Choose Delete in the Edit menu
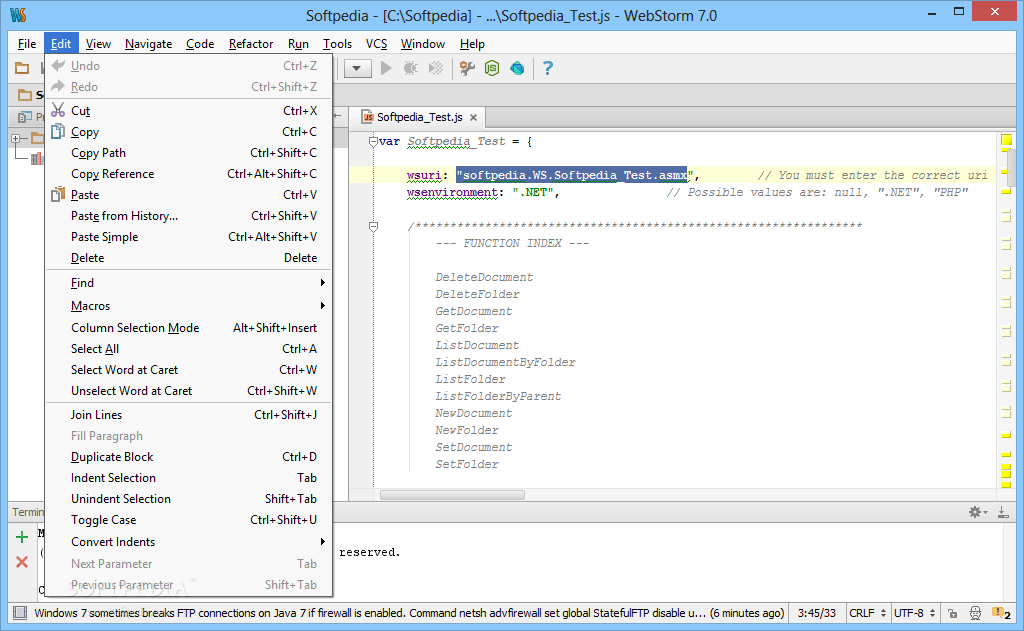Viewport: 1024px width, 631px height. (x=189, y=258)
